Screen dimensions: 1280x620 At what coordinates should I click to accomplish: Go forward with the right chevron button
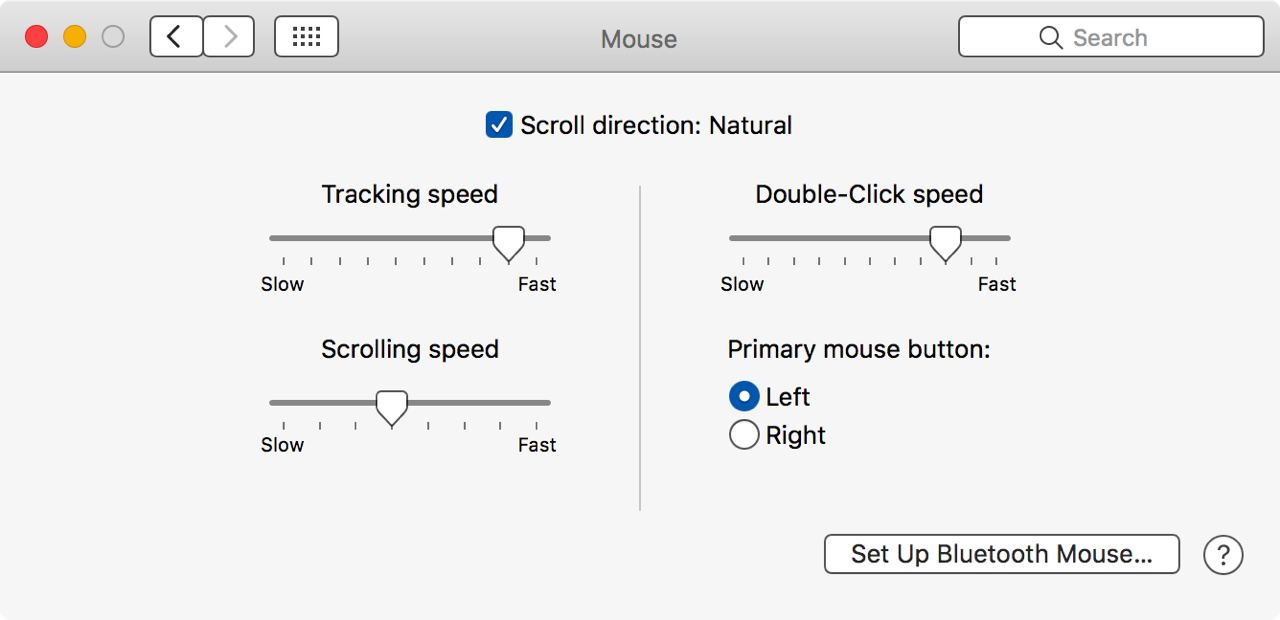[229, 37]
